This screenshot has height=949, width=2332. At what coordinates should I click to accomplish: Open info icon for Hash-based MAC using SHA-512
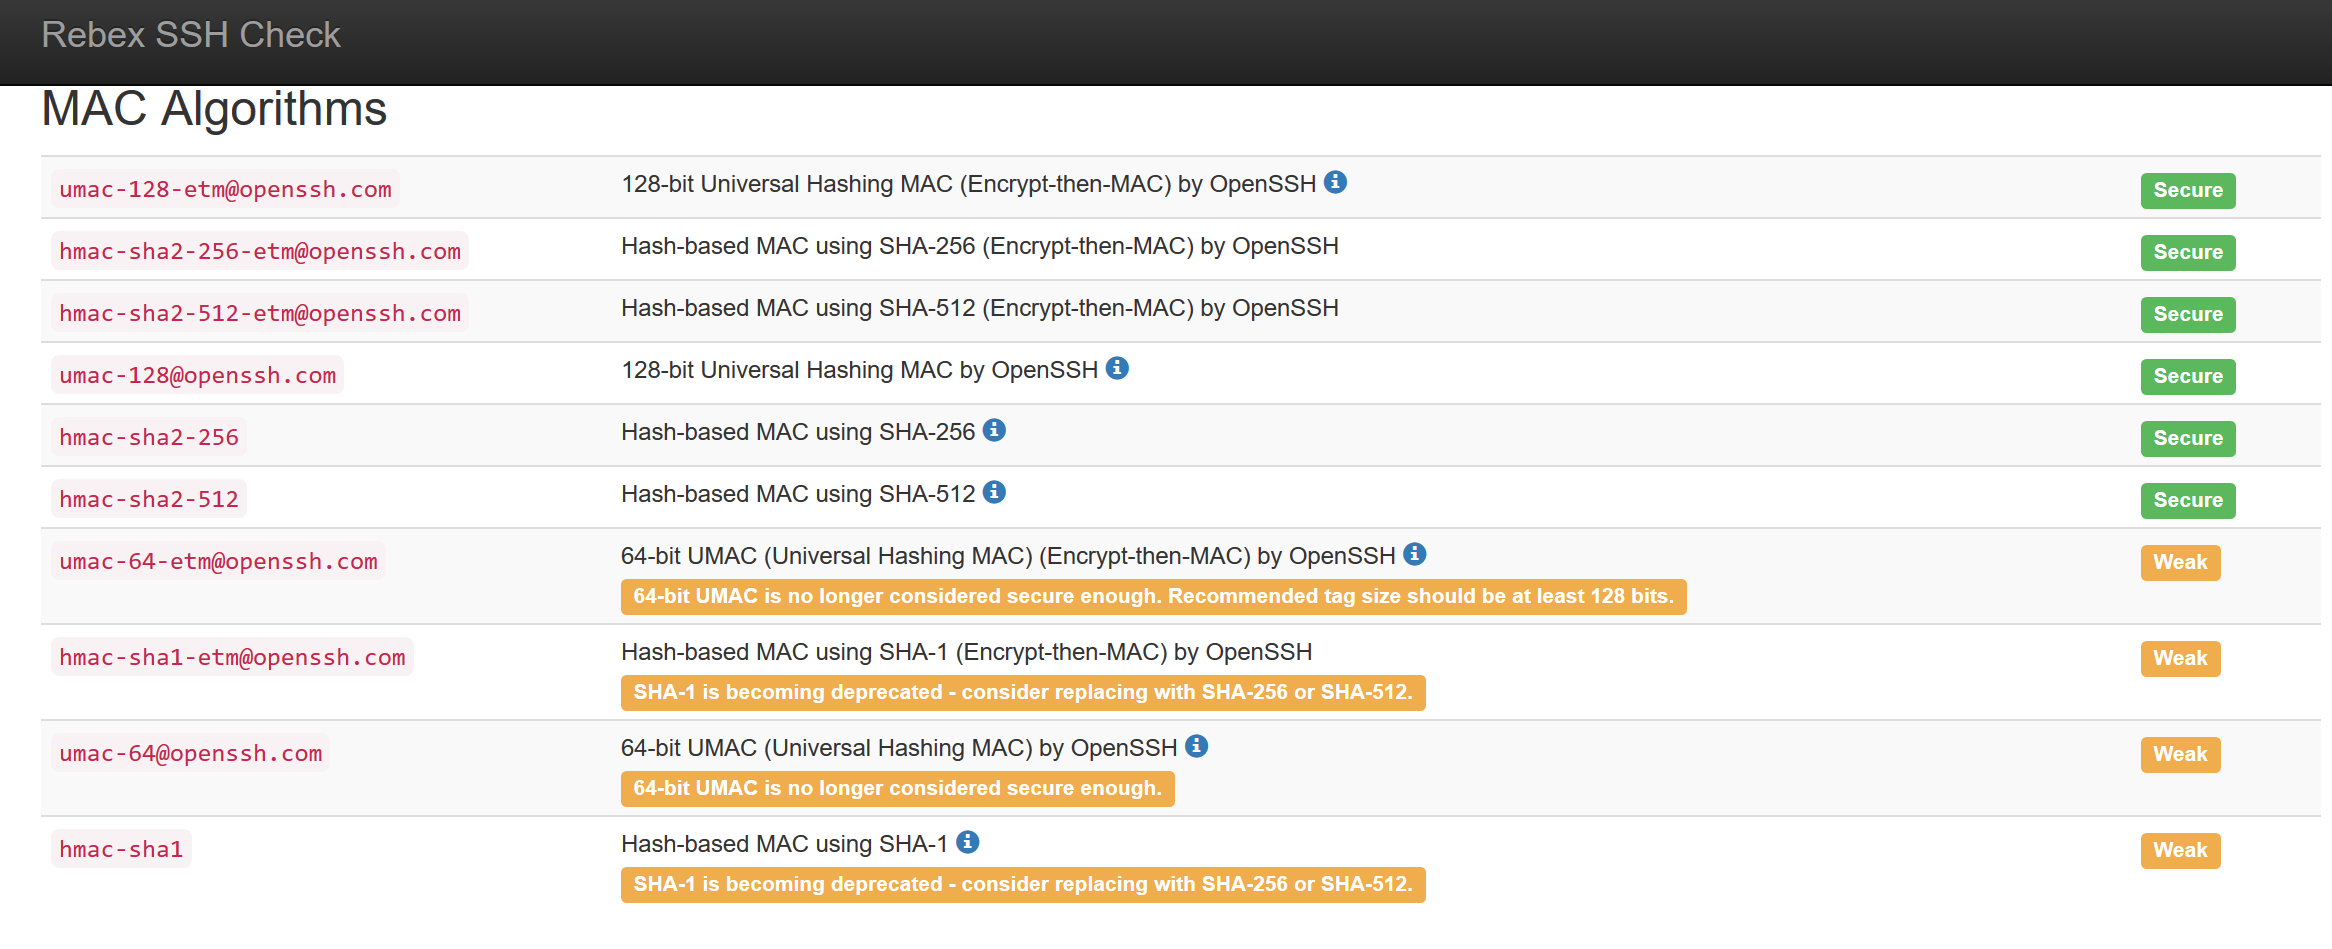click(x=994, y=492)
